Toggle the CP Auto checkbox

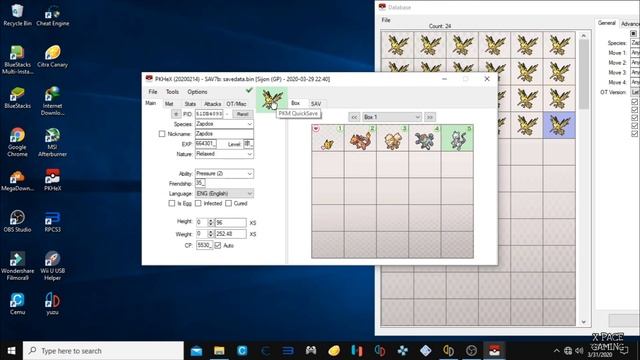point(218,245)
